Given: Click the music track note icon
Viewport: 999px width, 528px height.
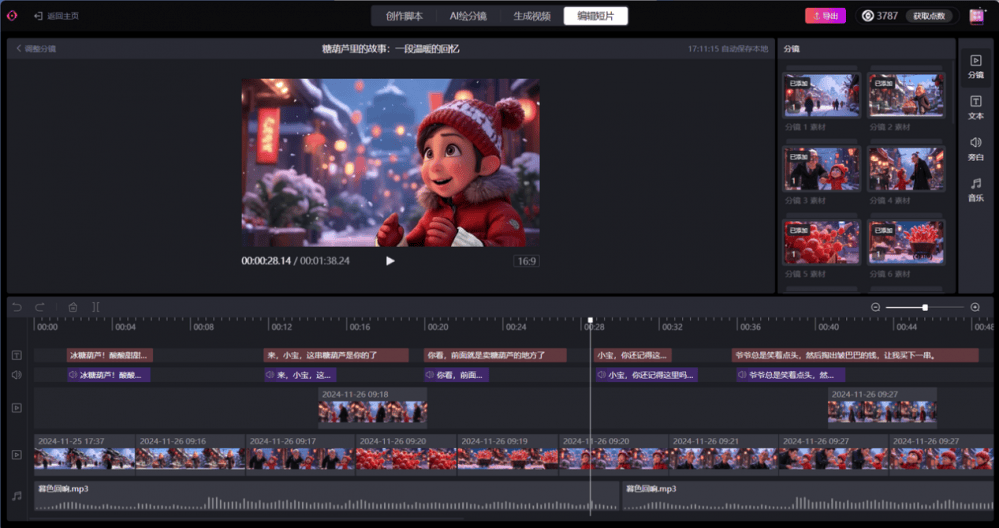Looking at the screenshot, I should [x=17, y=496].
